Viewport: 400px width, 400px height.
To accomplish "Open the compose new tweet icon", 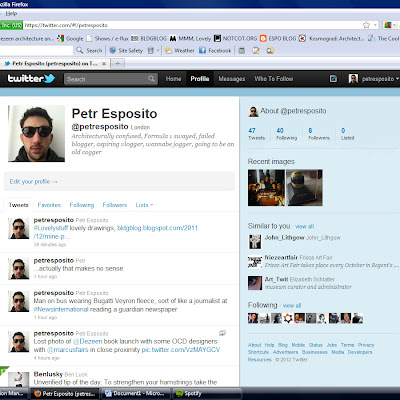I will (x=333, y=79).
